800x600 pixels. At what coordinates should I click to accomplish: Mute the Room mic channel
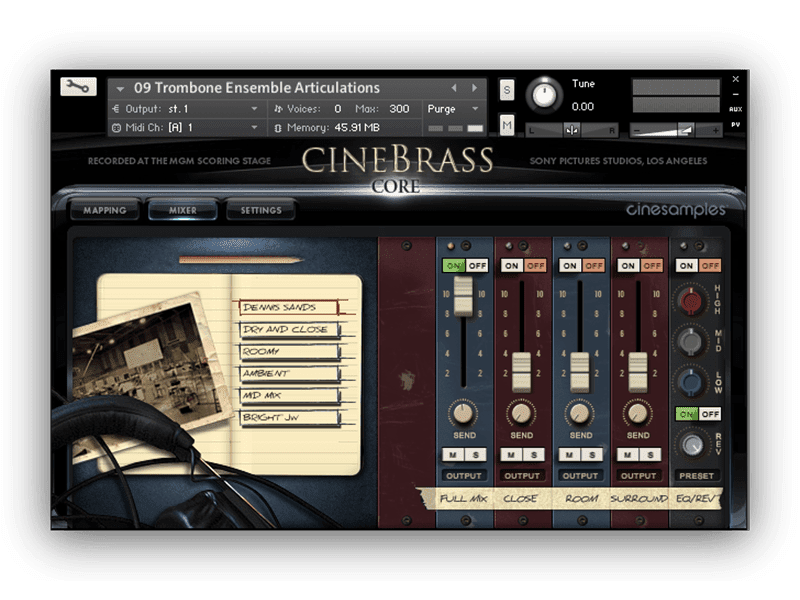pos(569,455)
